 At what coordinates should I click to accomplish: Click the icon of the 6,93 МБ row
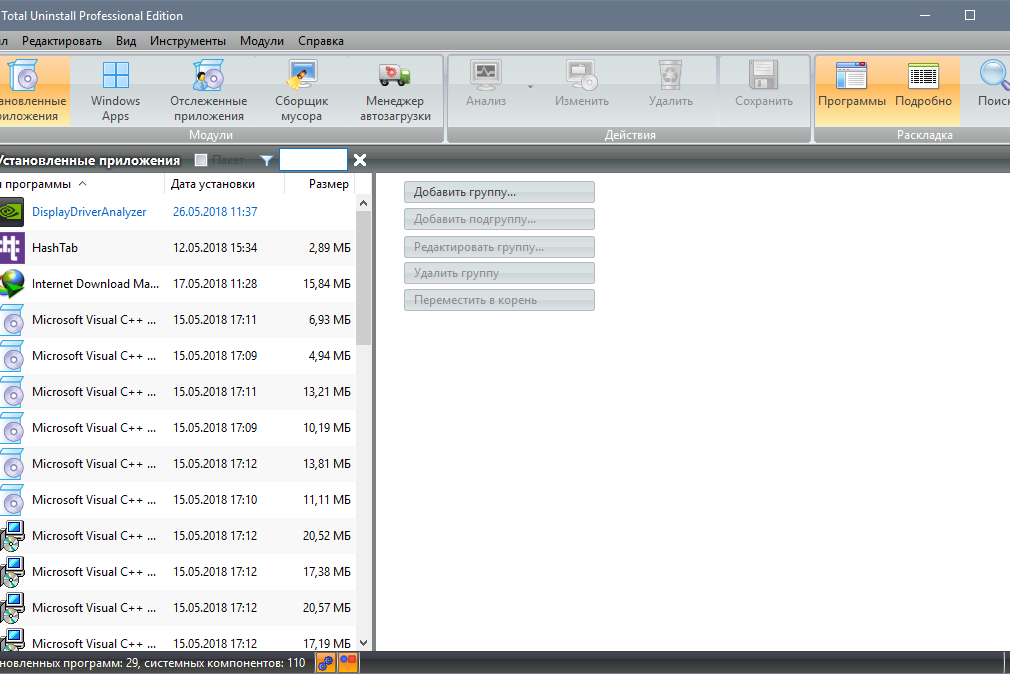tap(12, 320)
